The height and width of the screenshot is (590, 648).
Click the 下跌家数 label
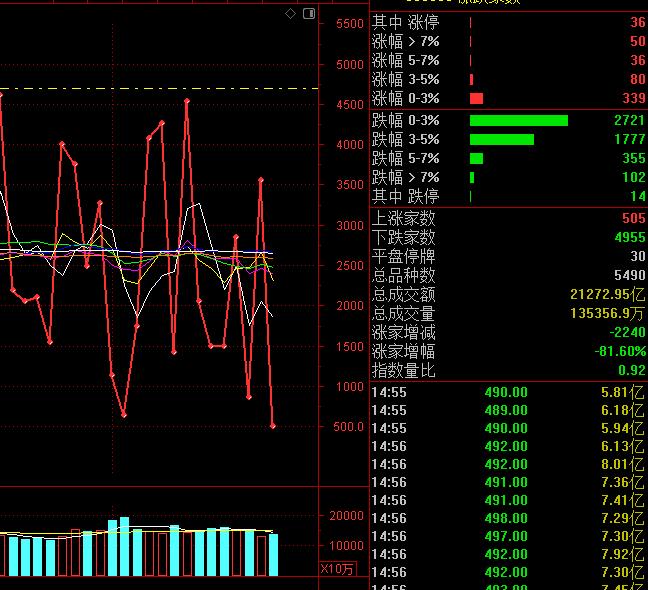[404, 237]
